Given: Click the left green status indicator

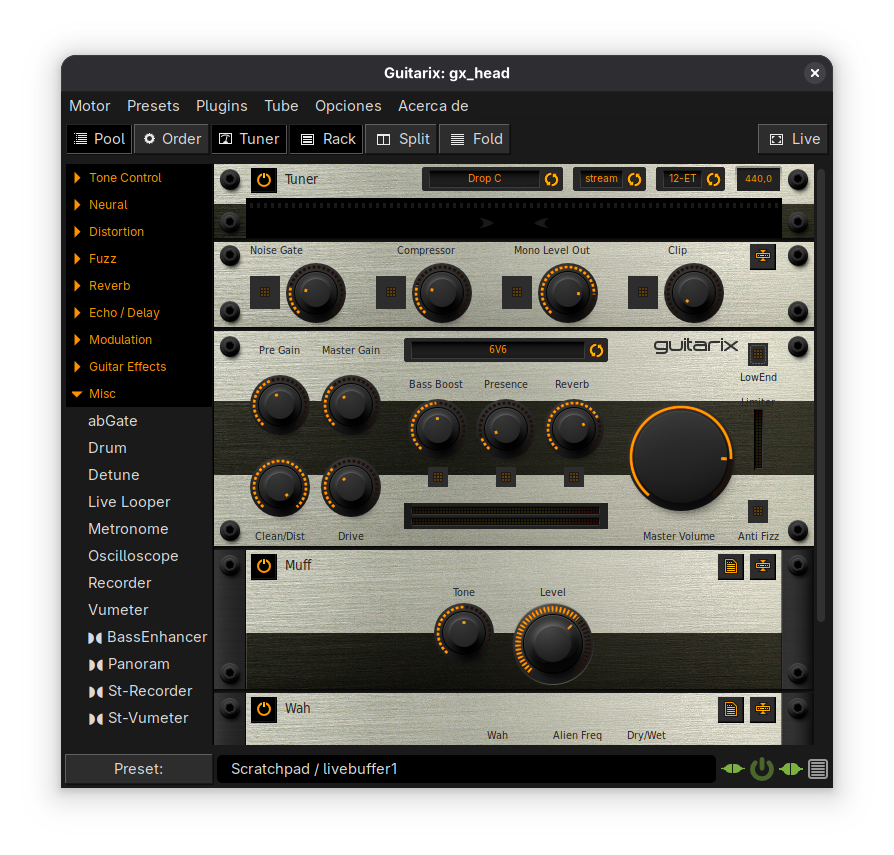Looking at the screenshot, I should (733, 769).
